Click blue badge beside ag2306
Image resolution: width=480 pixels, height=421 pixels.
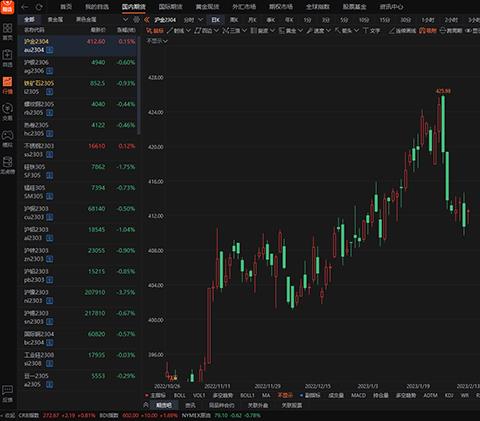point(50,71)
